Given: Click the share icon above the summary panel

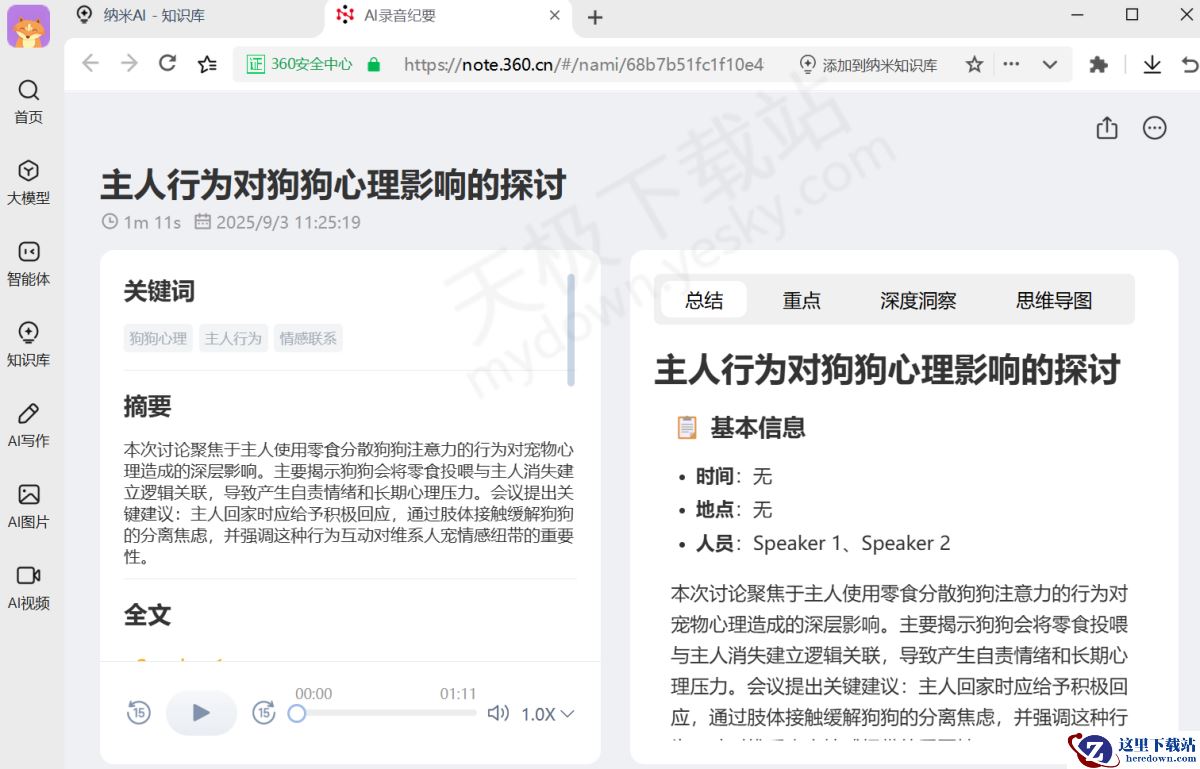Looking at the screenshot, I should coord(1106,128).
